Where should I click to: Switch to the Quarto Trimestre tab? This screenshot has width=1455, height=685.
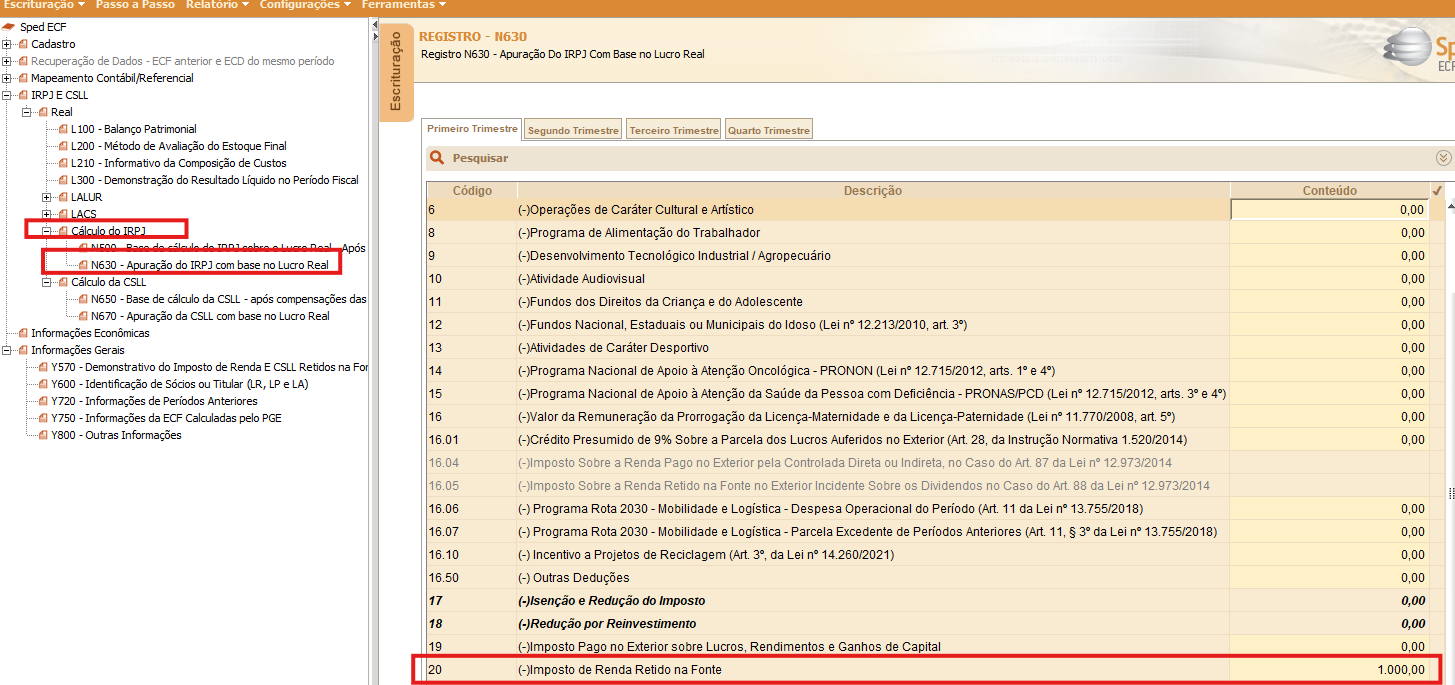click(x=769, y=130)
